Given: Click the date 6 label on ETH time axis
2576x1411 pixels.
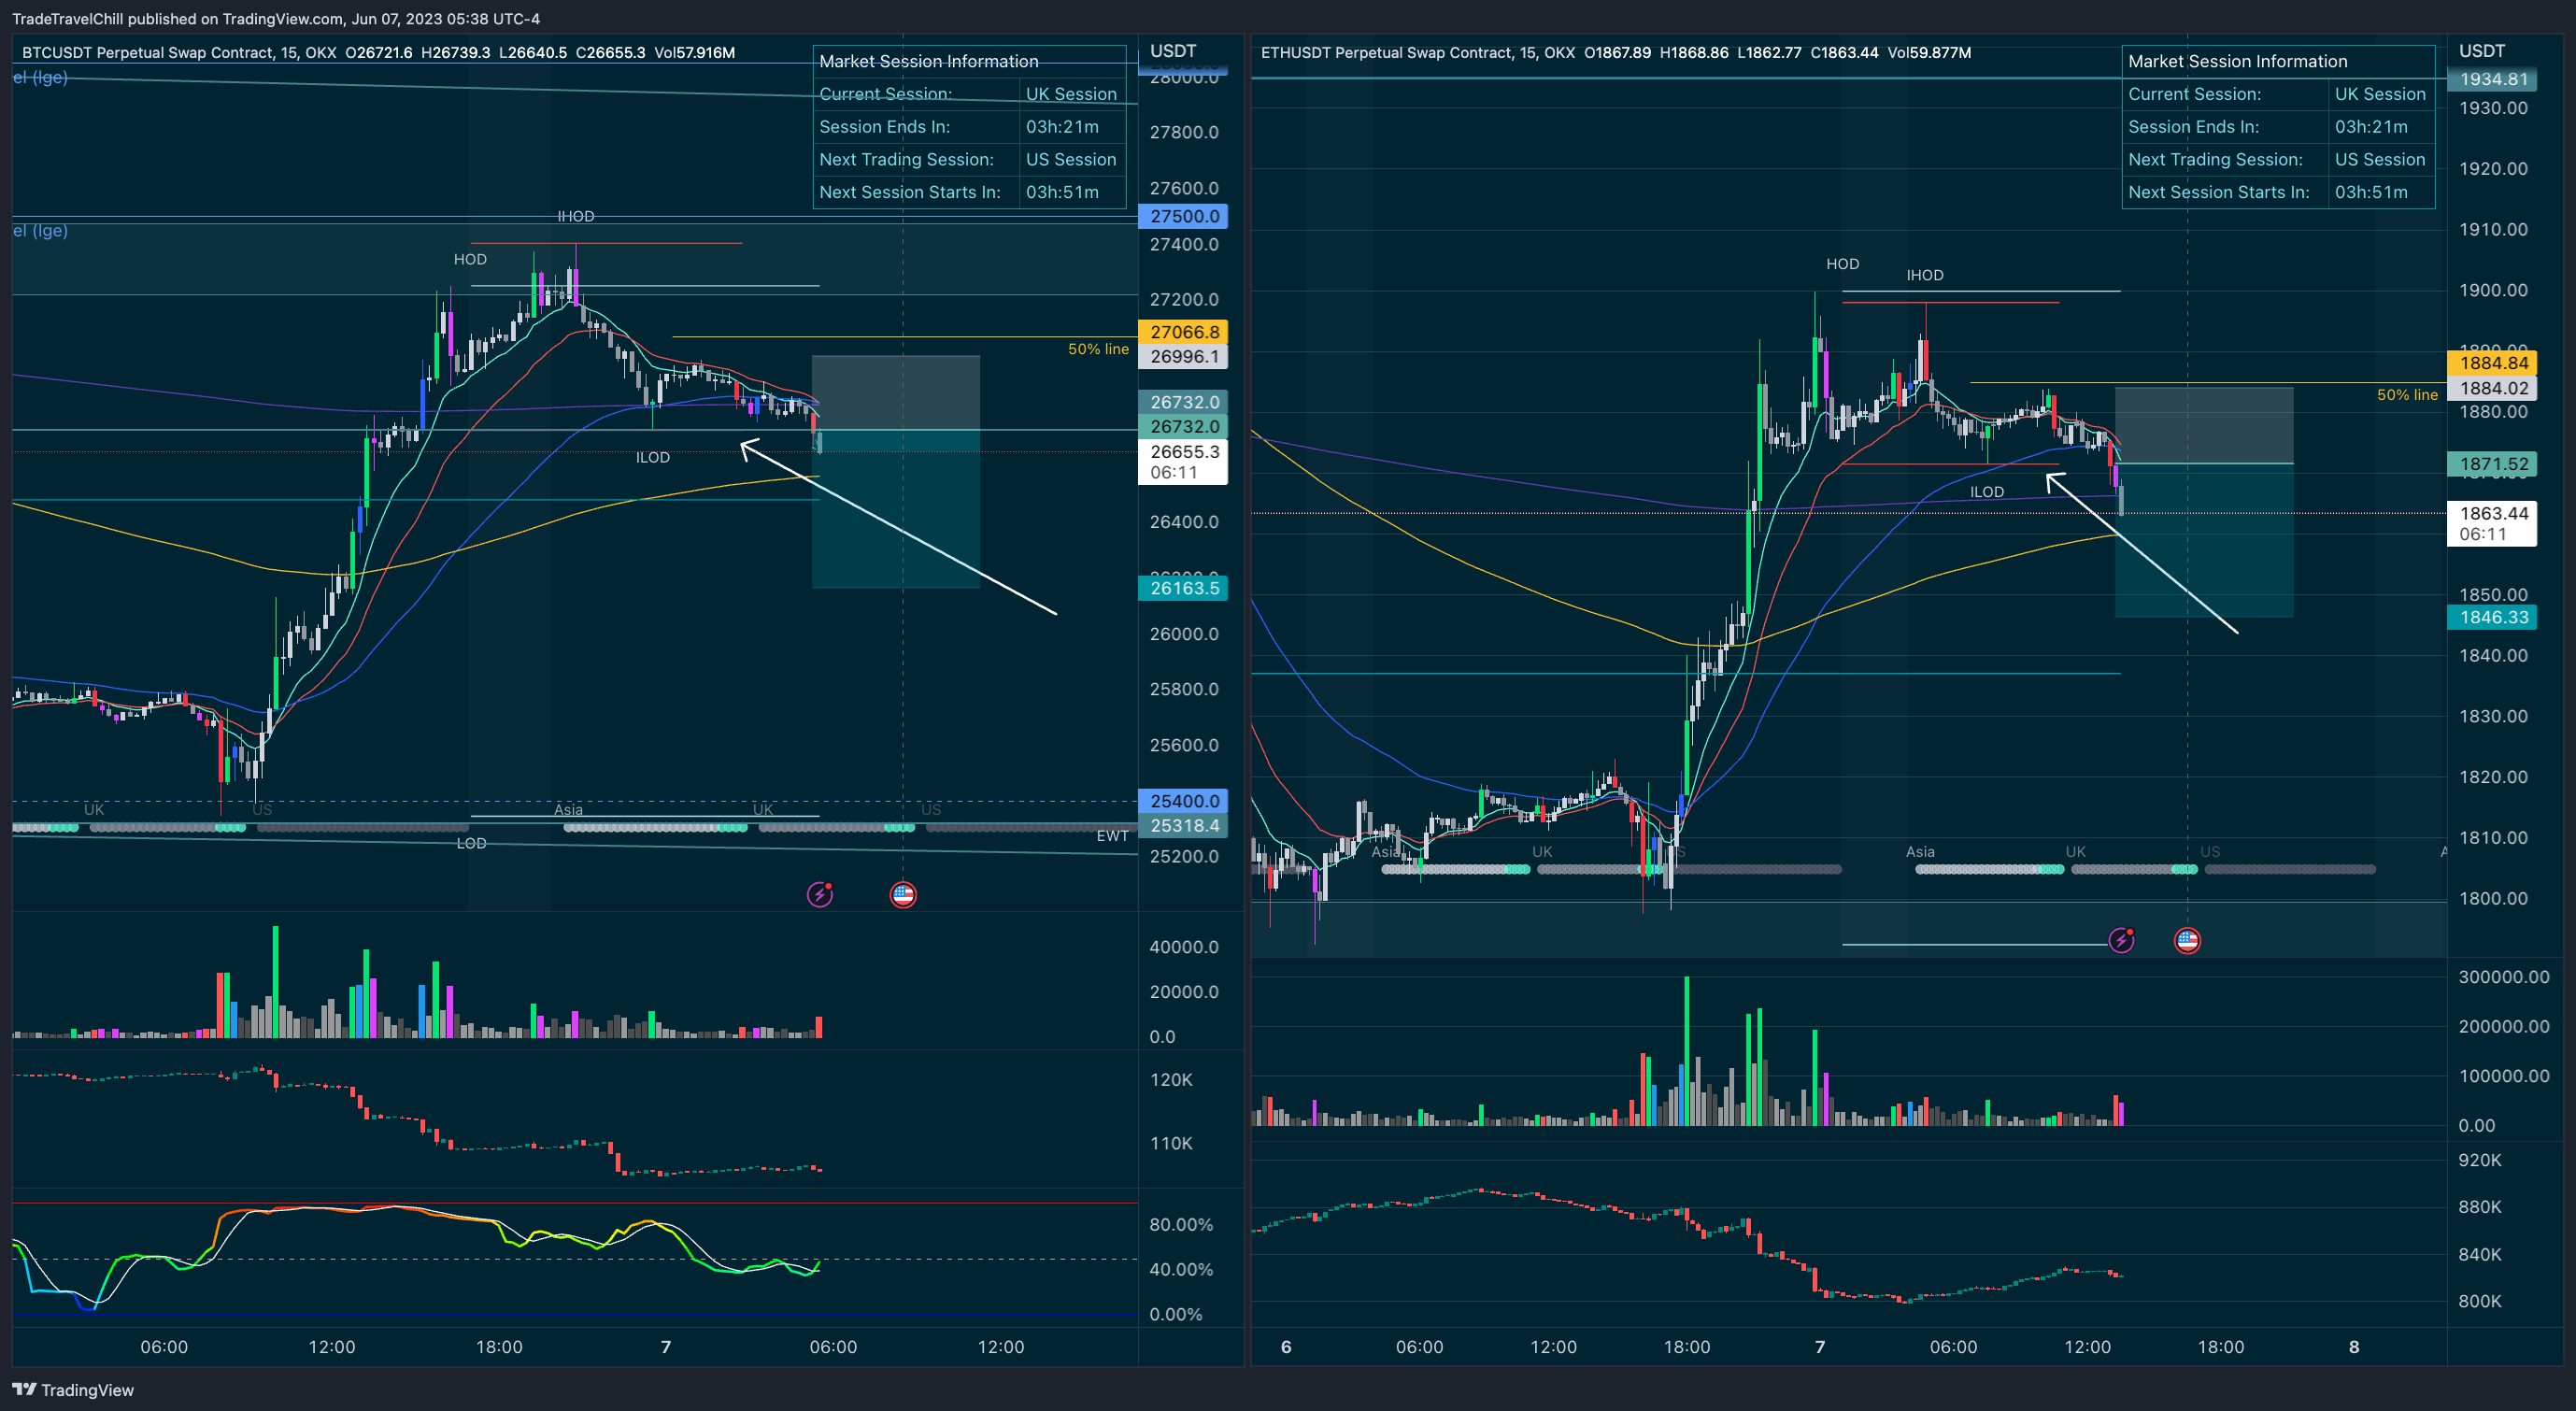Looking at the screenshot, I should pyautogui.click(x=1286, y=1346).
